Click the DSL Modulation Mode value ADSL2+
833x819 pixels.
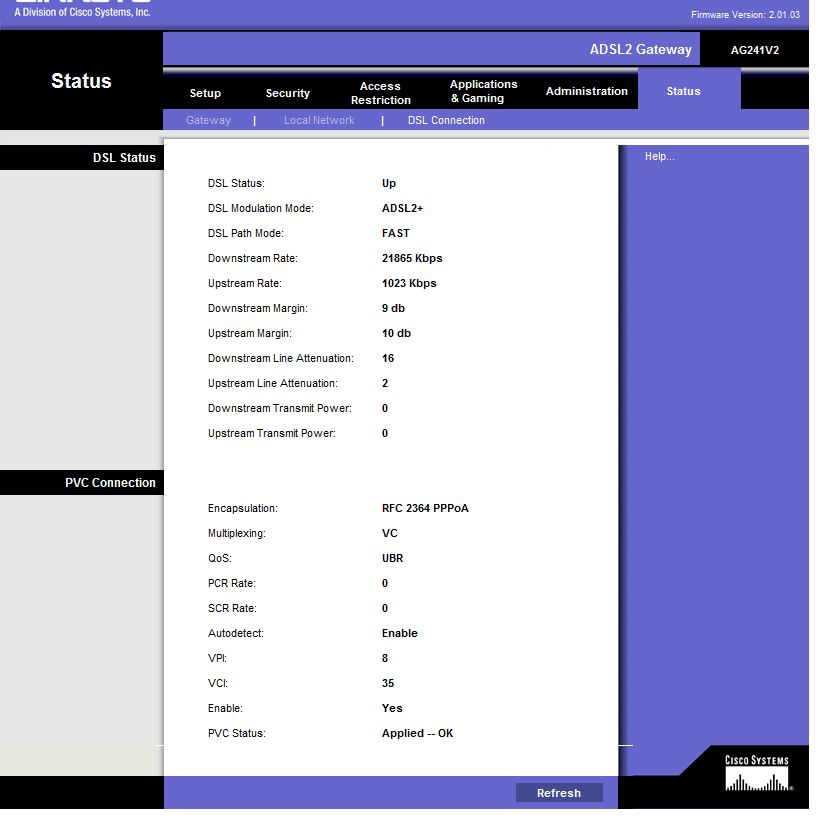[x=402, y=208]
